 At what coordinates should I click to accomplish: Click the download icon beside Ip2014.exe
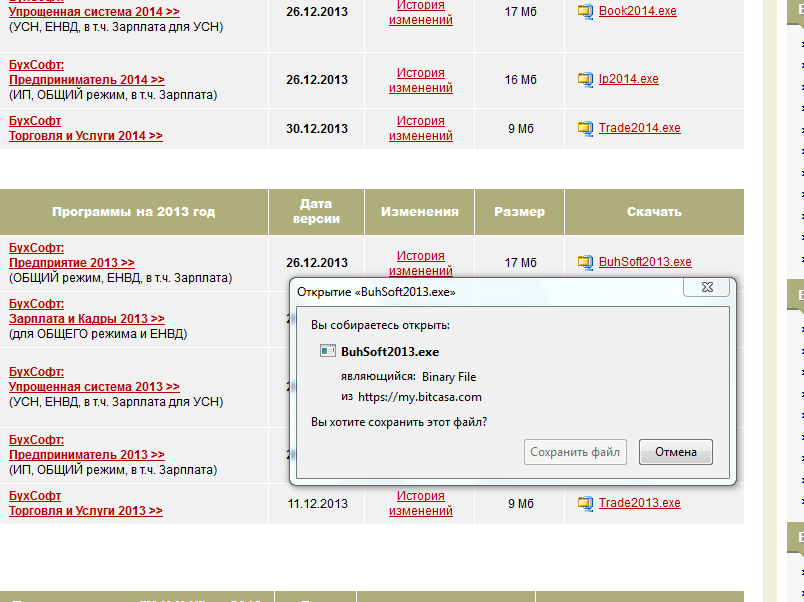tap(585, 79)
